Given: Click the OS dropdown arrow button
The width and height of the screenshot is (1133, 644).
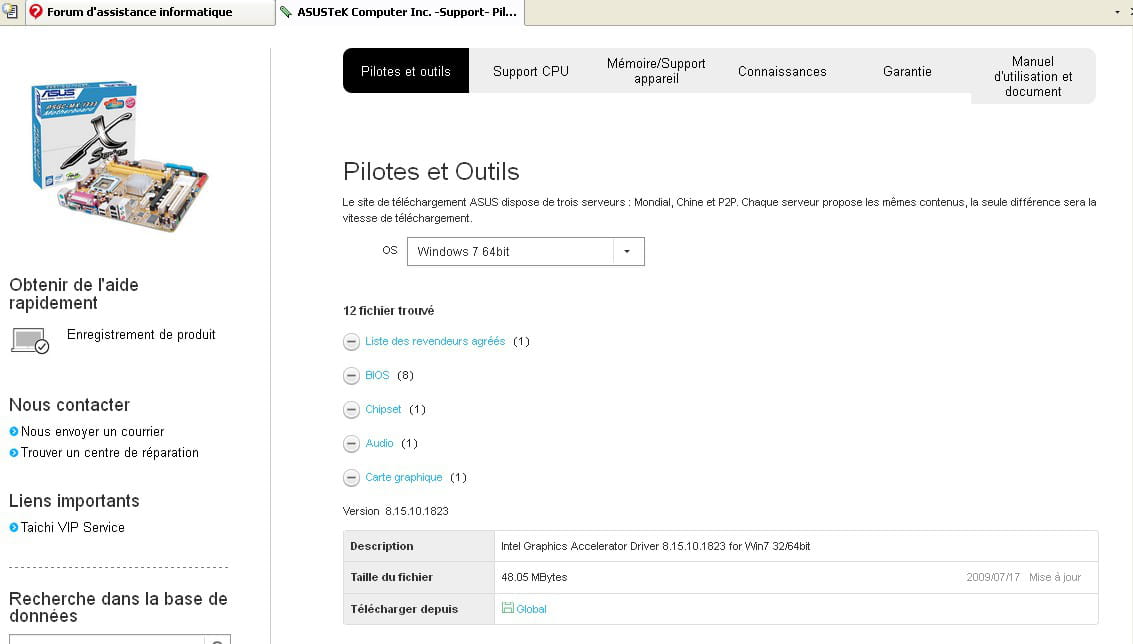Looking at the screenshot, I should [627, 252].
